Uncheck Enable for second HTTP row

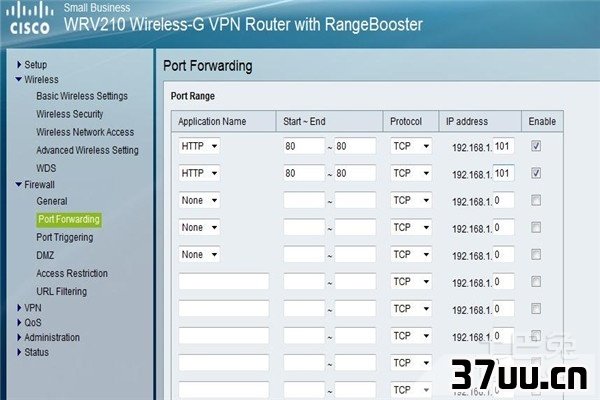point(536,173)
